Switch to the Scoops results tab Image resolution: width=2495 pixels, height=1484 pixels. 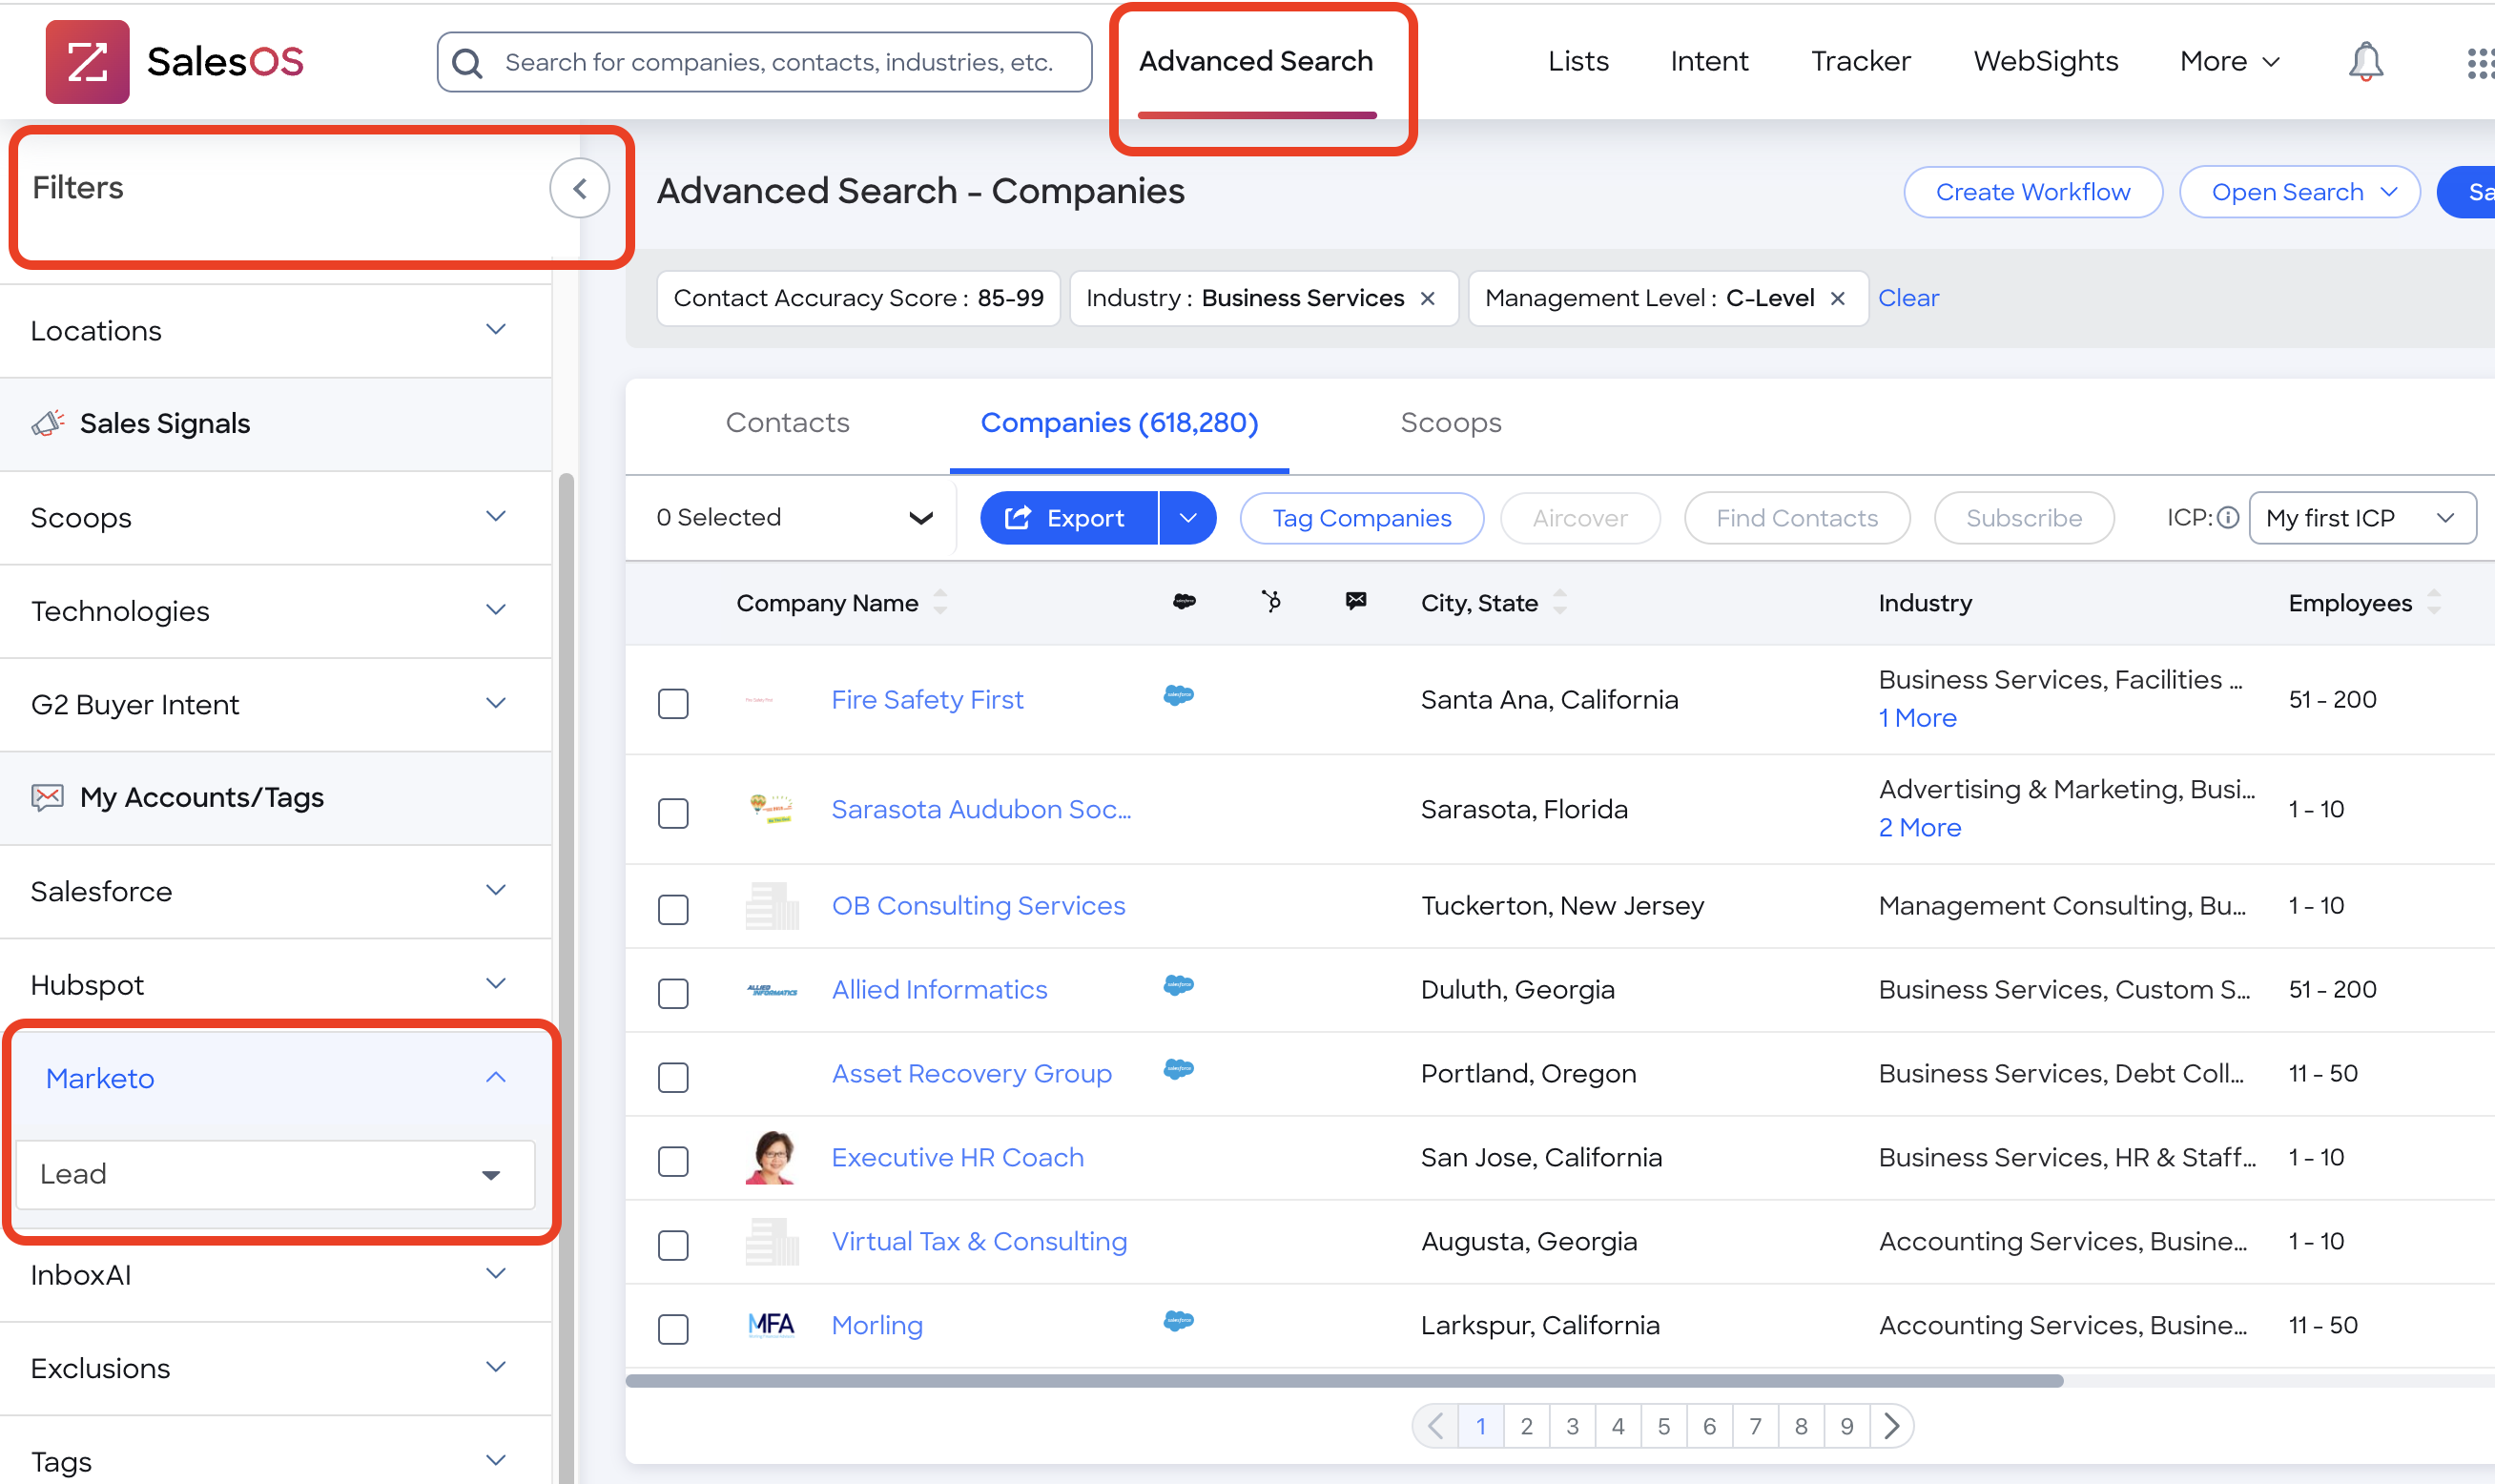[x=1450, y=423]
